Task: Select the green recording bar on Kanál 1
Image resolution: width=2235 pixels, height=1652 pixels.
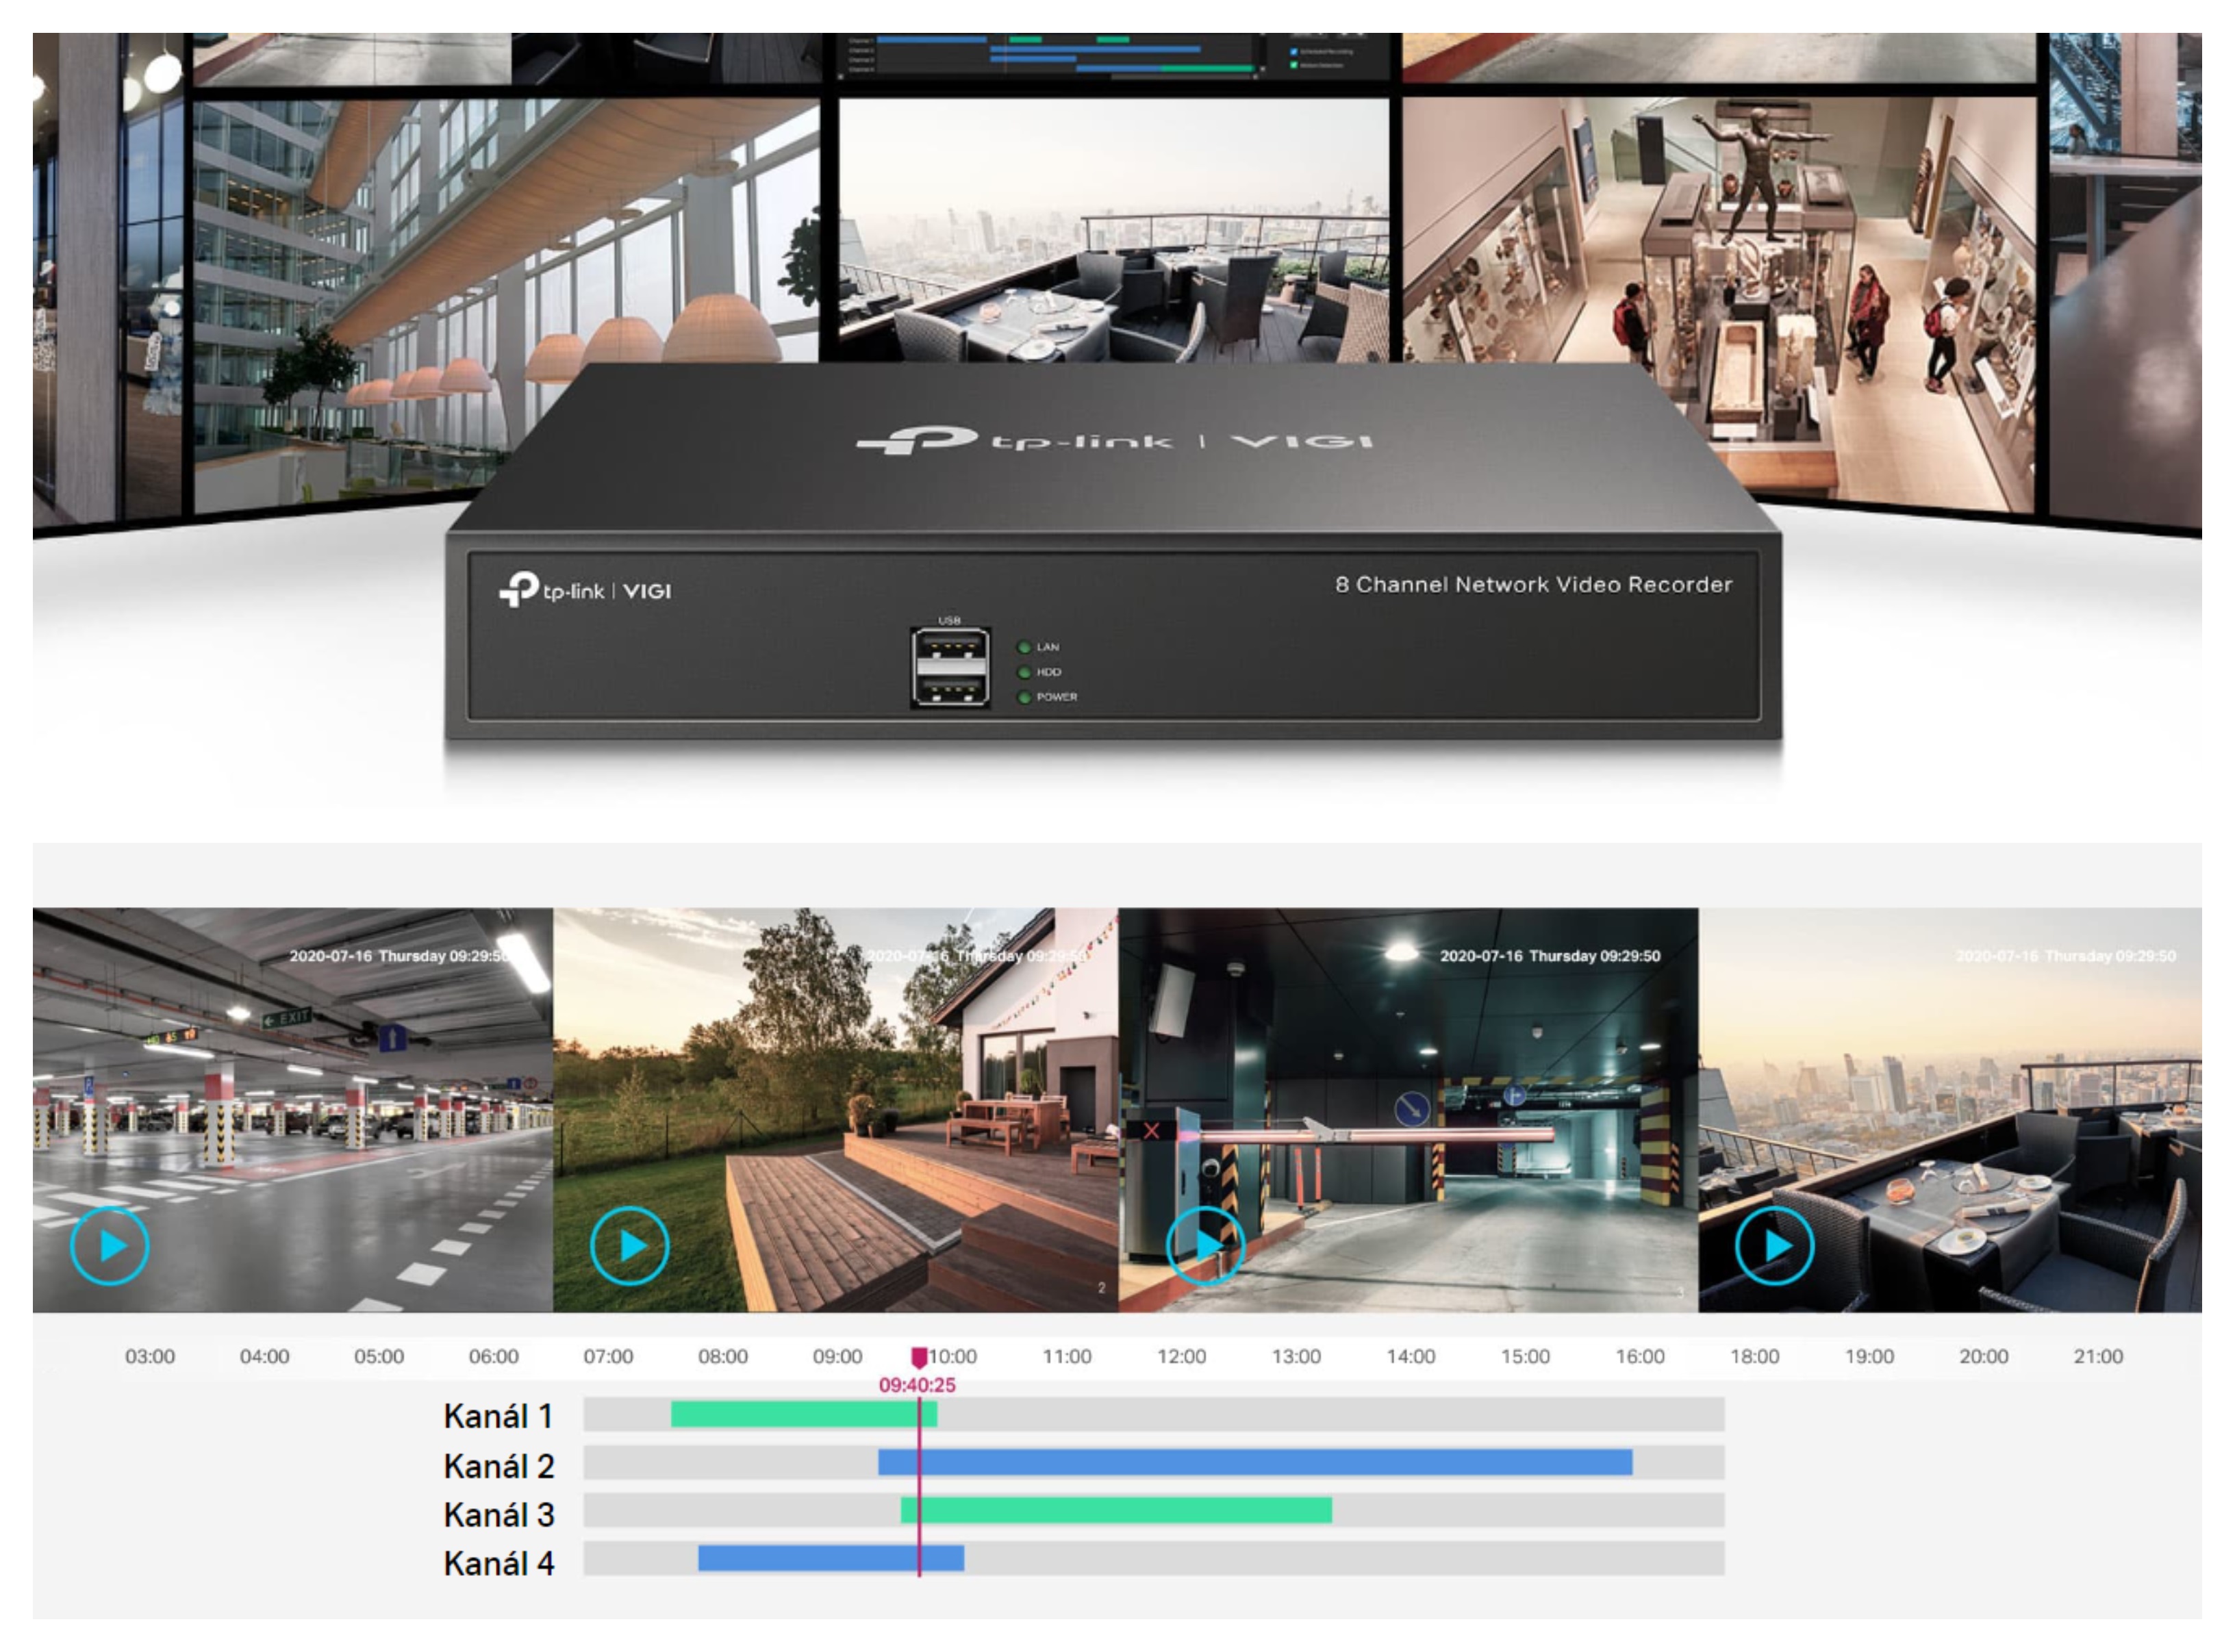Action: [804, 1414]
